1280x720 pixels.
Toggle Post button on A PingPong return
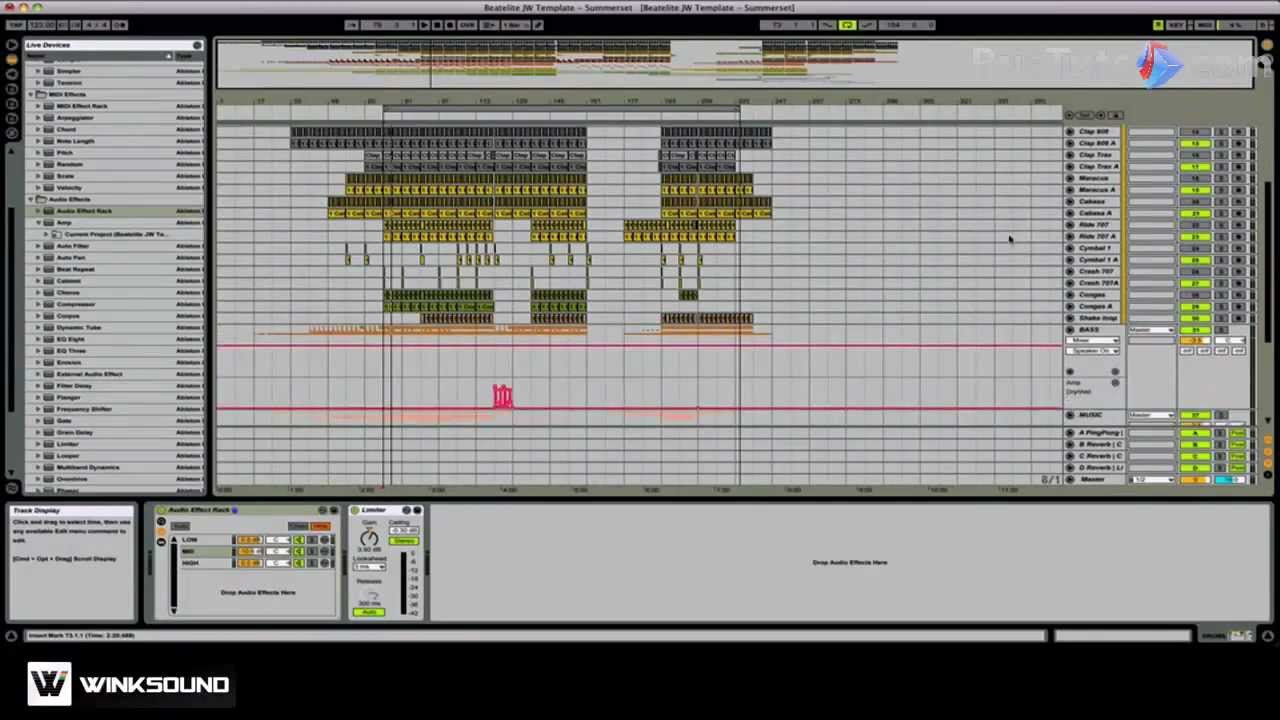point(1238,432)
